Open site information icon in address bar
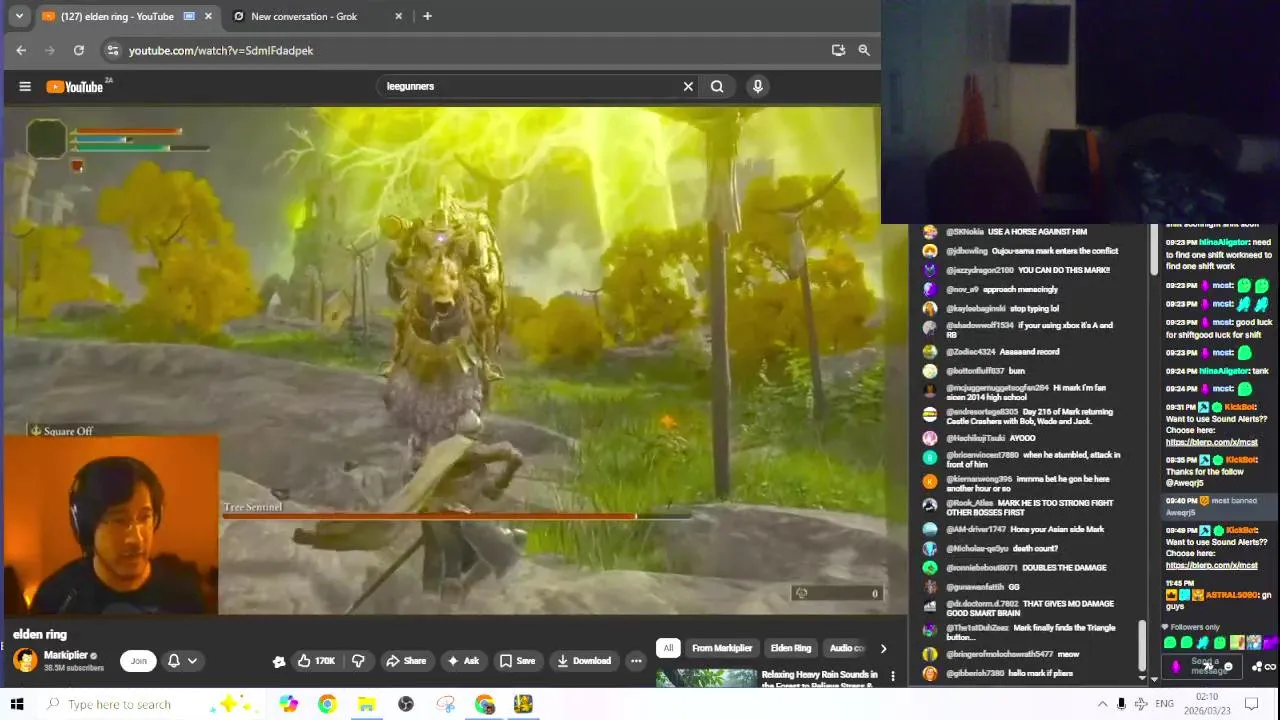This screenshot has height=720, width=1280. [113, 50]
